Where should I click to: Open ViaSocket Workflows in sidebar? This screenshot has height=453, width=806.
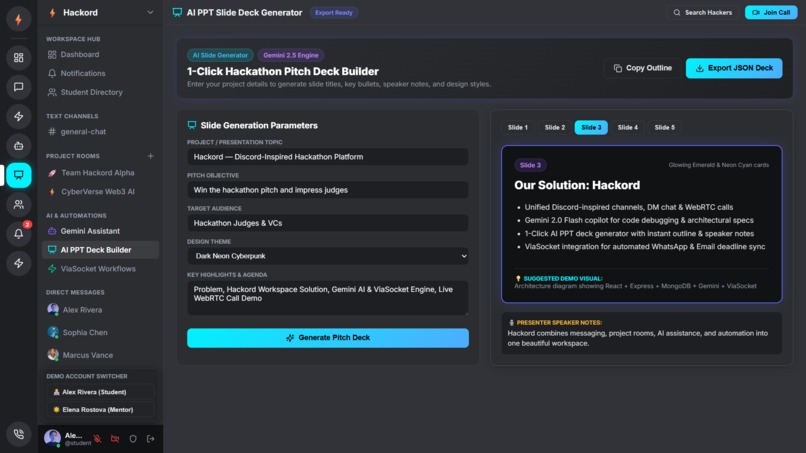click(x=100, y=269)
